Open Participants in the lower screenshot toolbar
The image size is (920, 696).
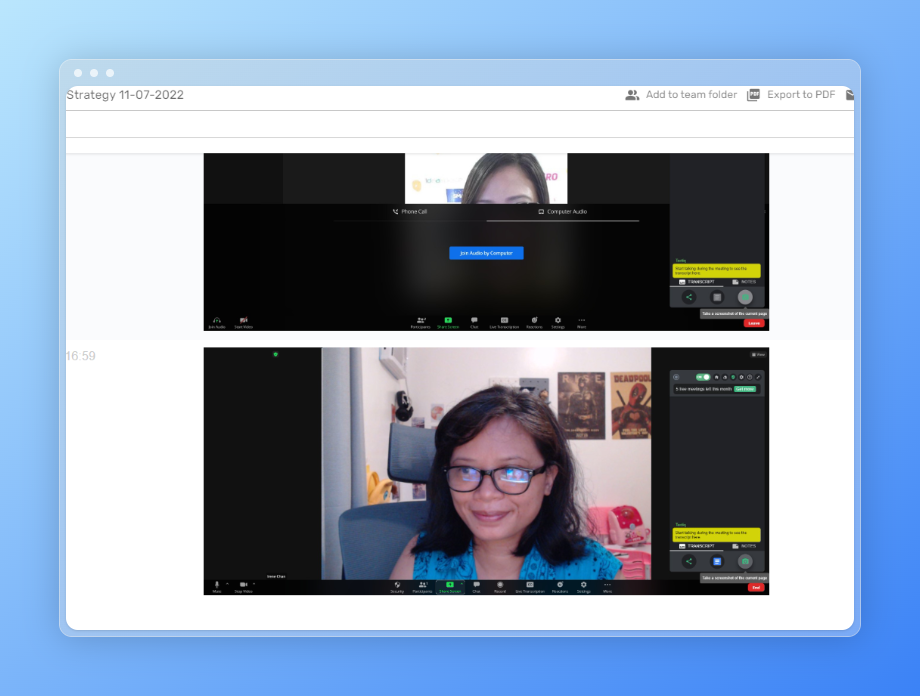tap(422, 586)
